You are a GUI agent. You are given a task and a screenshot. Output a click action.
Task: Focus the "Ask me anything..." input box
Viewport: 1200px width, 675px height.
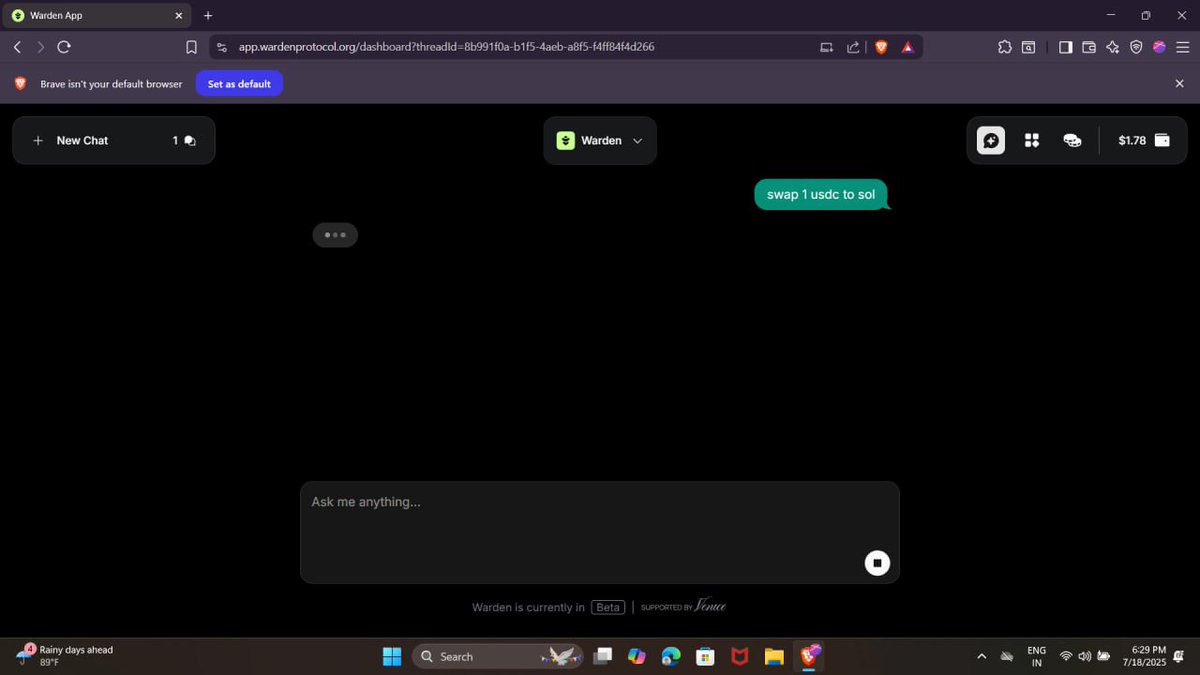(x=600, y=532)
